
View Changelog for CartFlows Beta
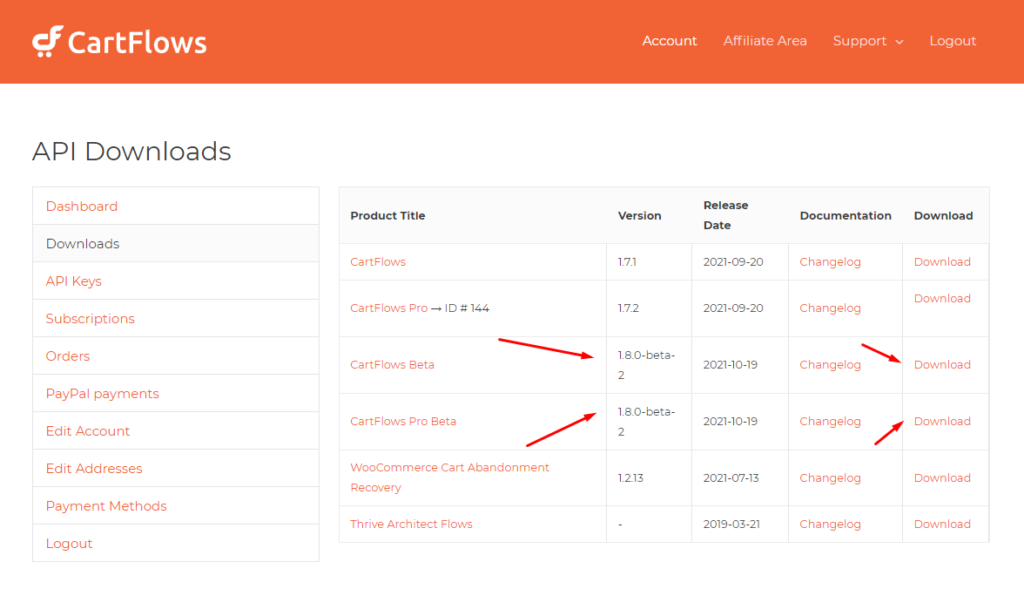tap(830, 365)
